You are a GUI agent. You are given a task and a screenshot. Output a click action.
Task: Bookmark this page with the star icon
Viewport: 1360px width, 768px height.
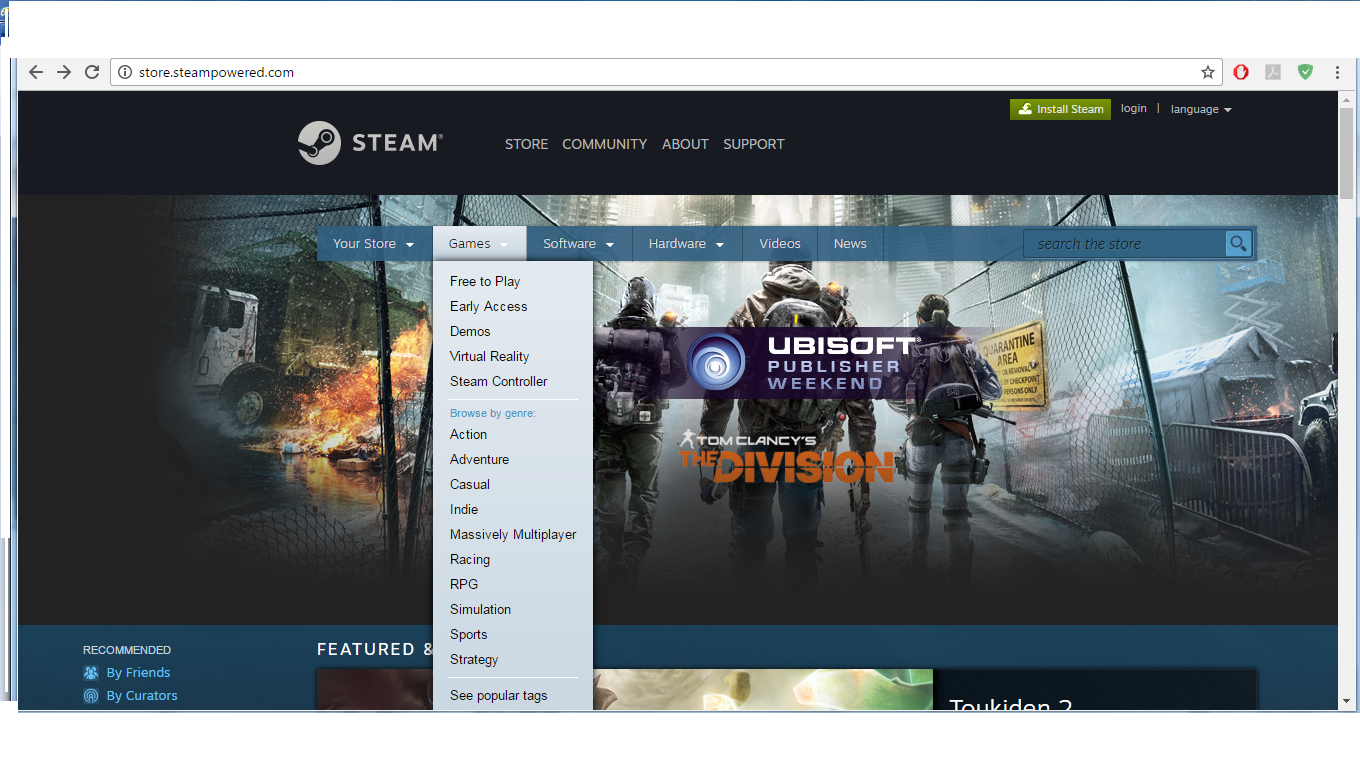pos(1208,72)
